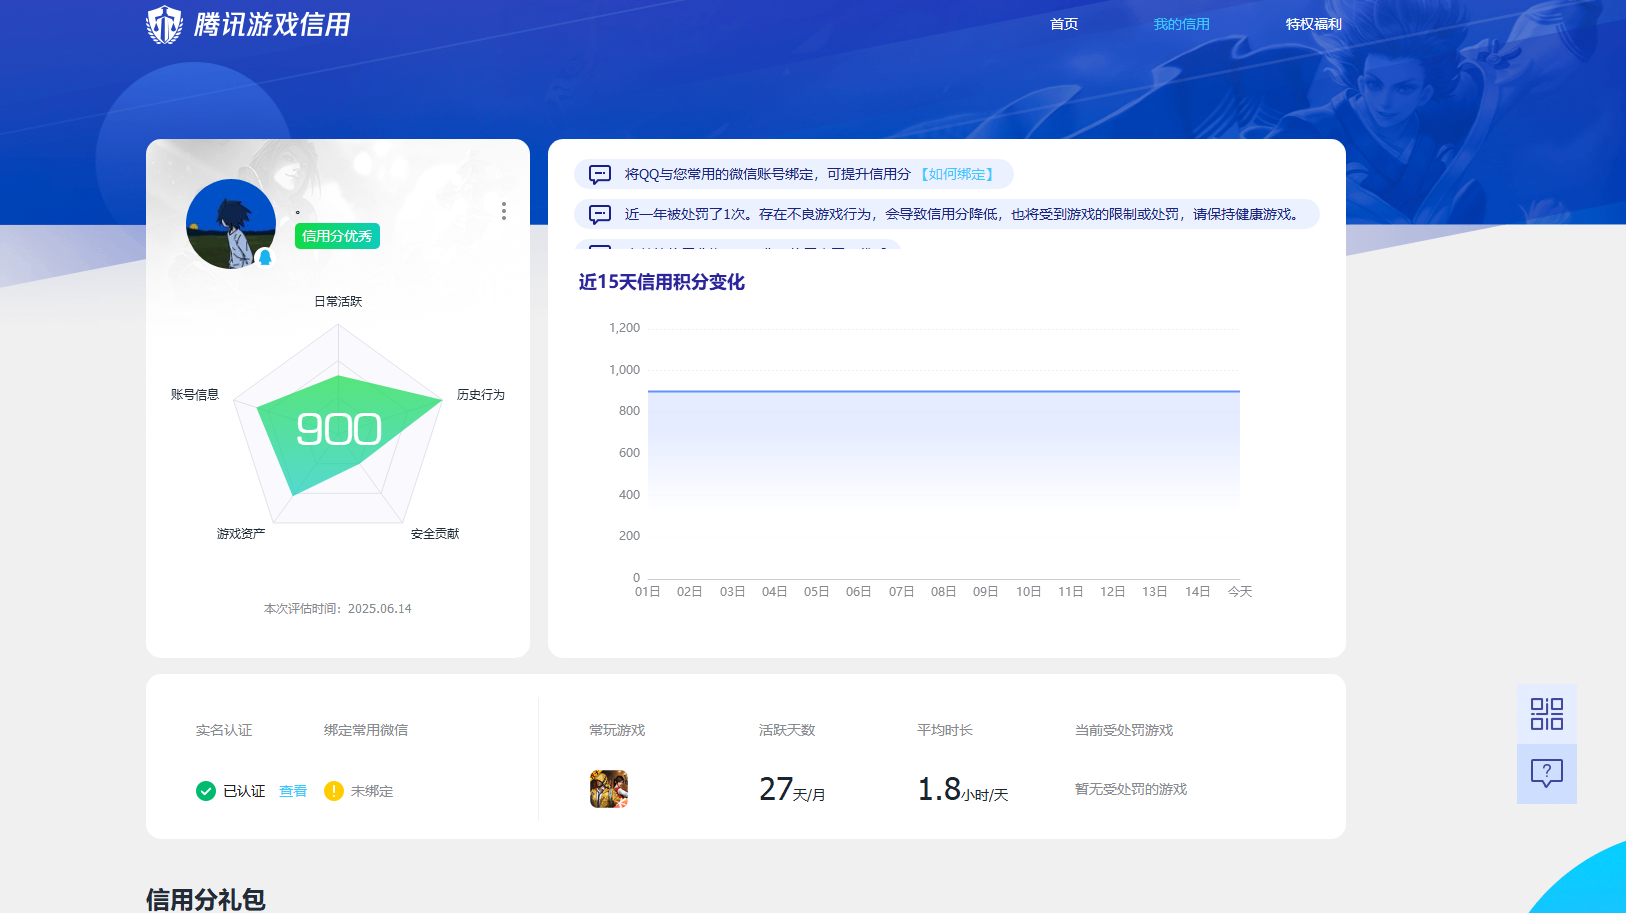Open the 查看 link next to 已认证

(293, 791)
